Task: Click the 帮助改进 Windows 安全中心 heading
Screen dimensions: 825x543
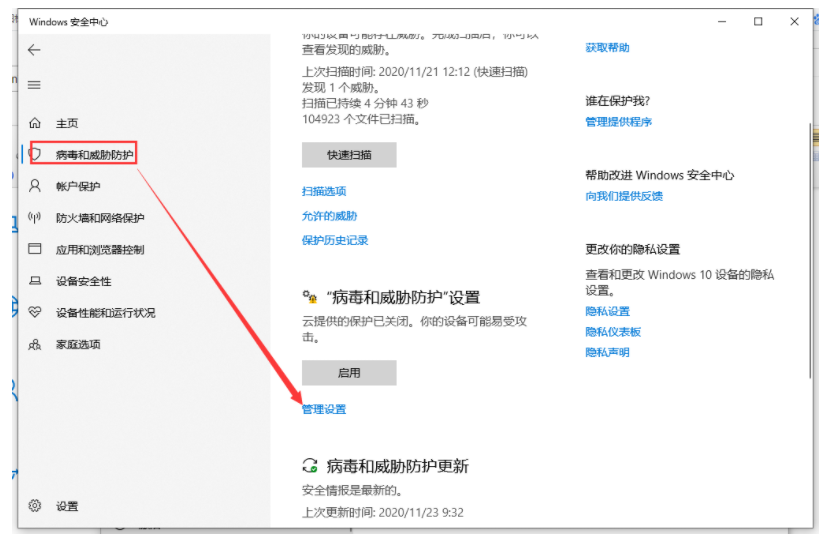Action: (660, 175)
